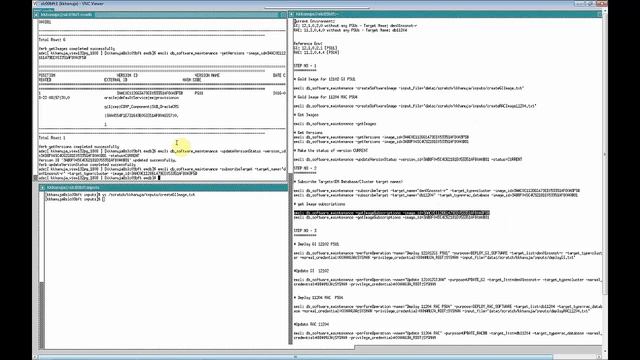Click the 'Deploy GI 12102 PSU1' note line
Image resolution: width=640 pixels, height=360 pixels.
pyautogui.click(x=316, y=244)
